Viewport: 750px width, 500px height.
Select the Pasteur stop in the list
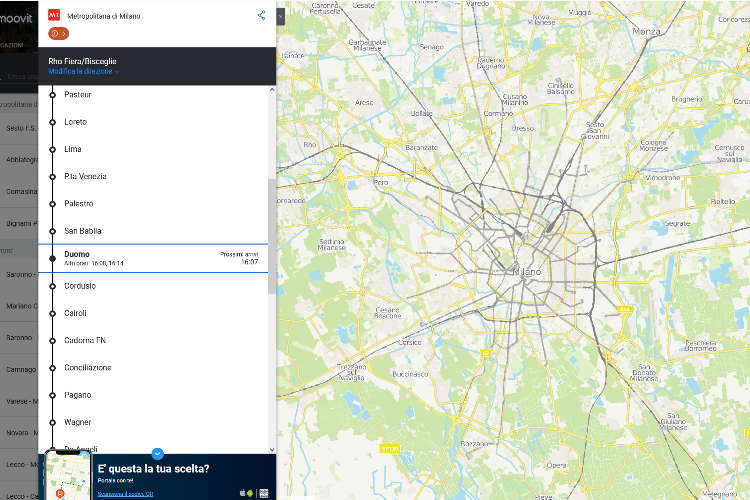tap(78, 94)
